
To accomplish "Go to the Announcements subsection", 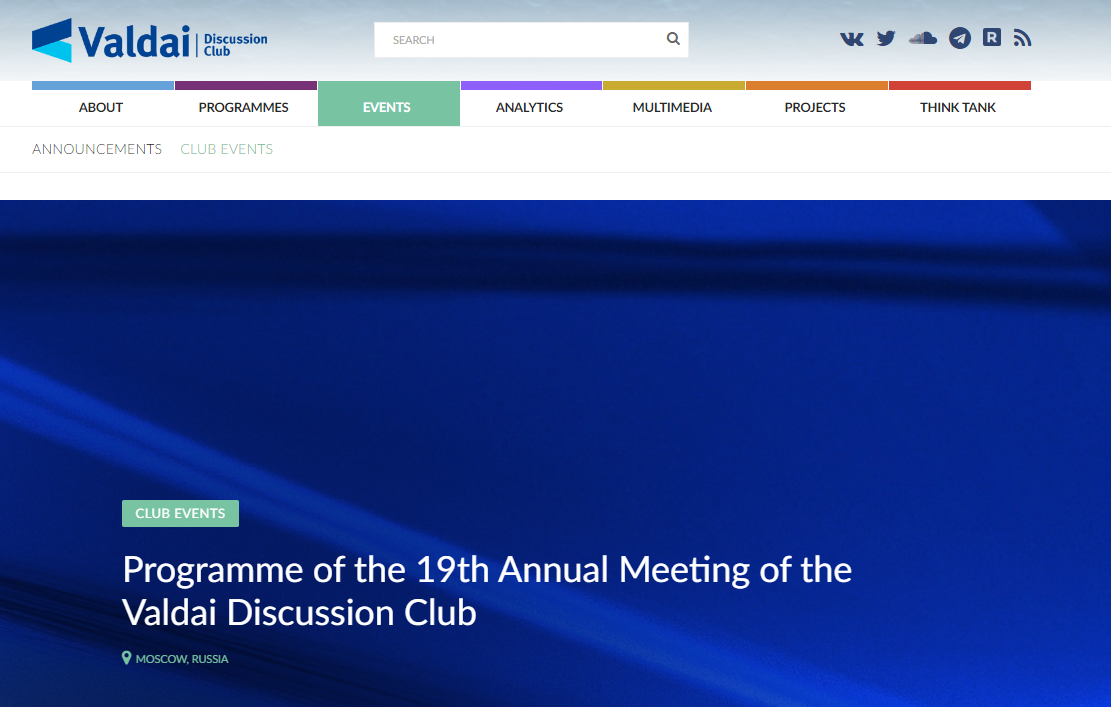I will pyautogui.click(x=97, y=149).
